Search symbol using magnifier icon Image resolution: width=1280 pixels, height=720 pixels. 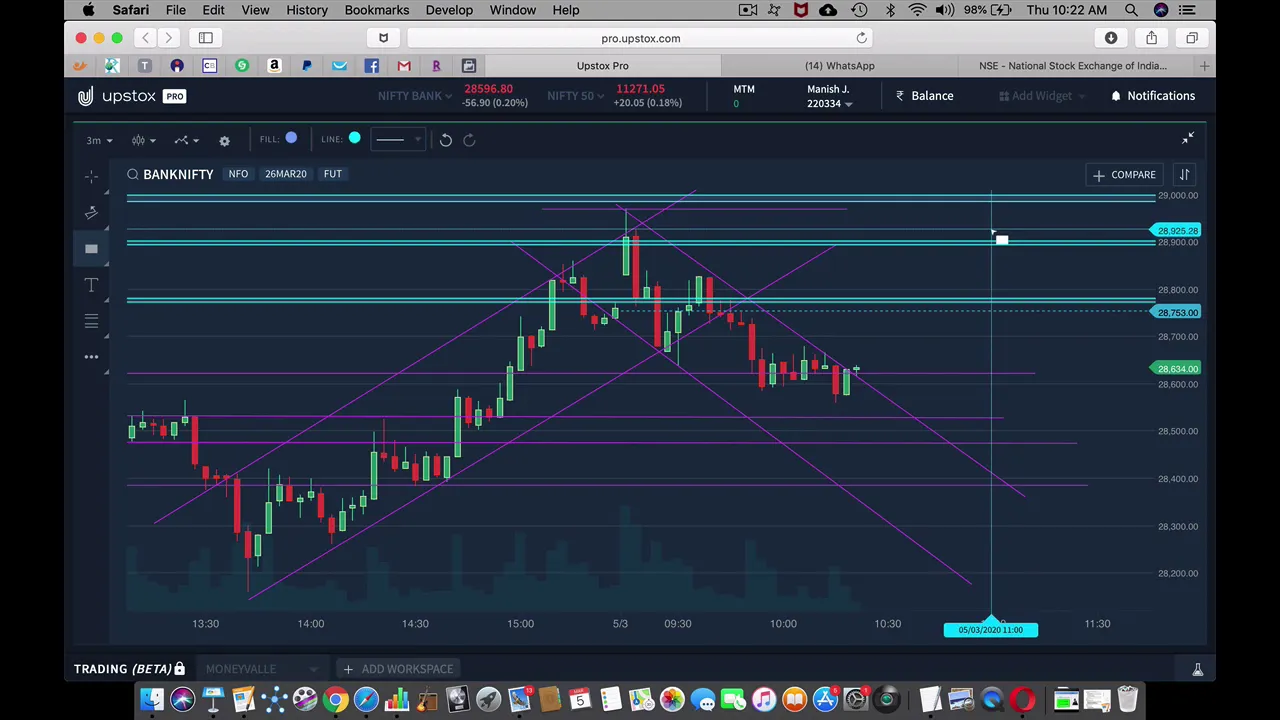click(132, 174)
